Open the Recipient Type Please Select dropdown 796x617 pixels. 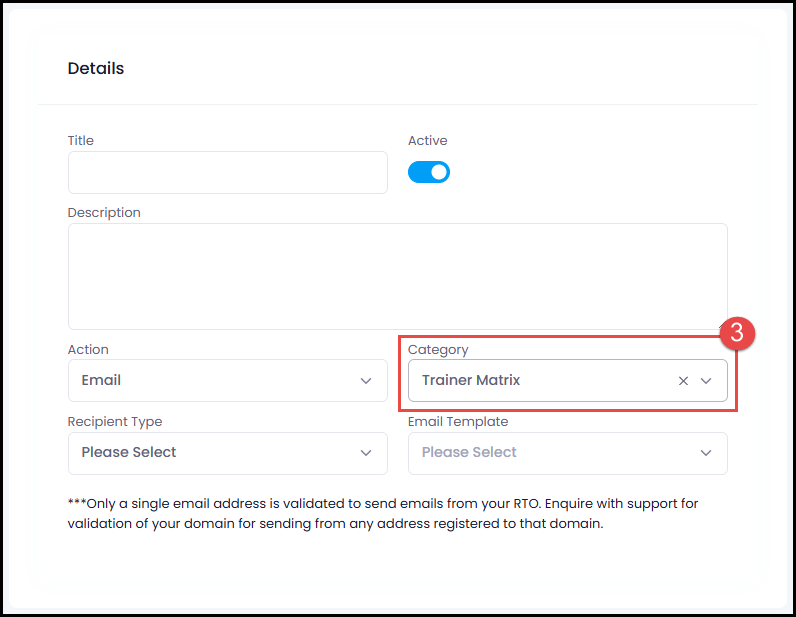227,453
